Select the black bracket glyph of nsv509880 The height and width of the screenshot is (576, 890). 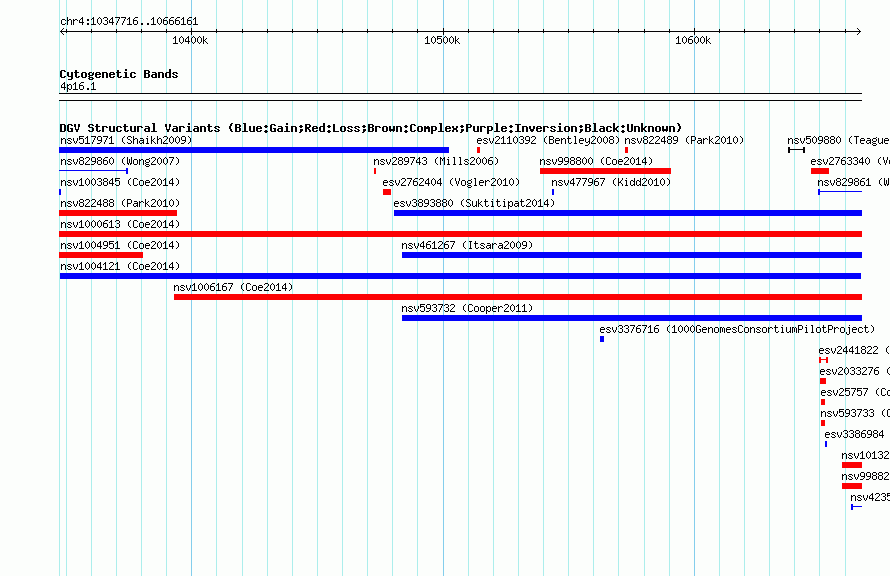797,150
